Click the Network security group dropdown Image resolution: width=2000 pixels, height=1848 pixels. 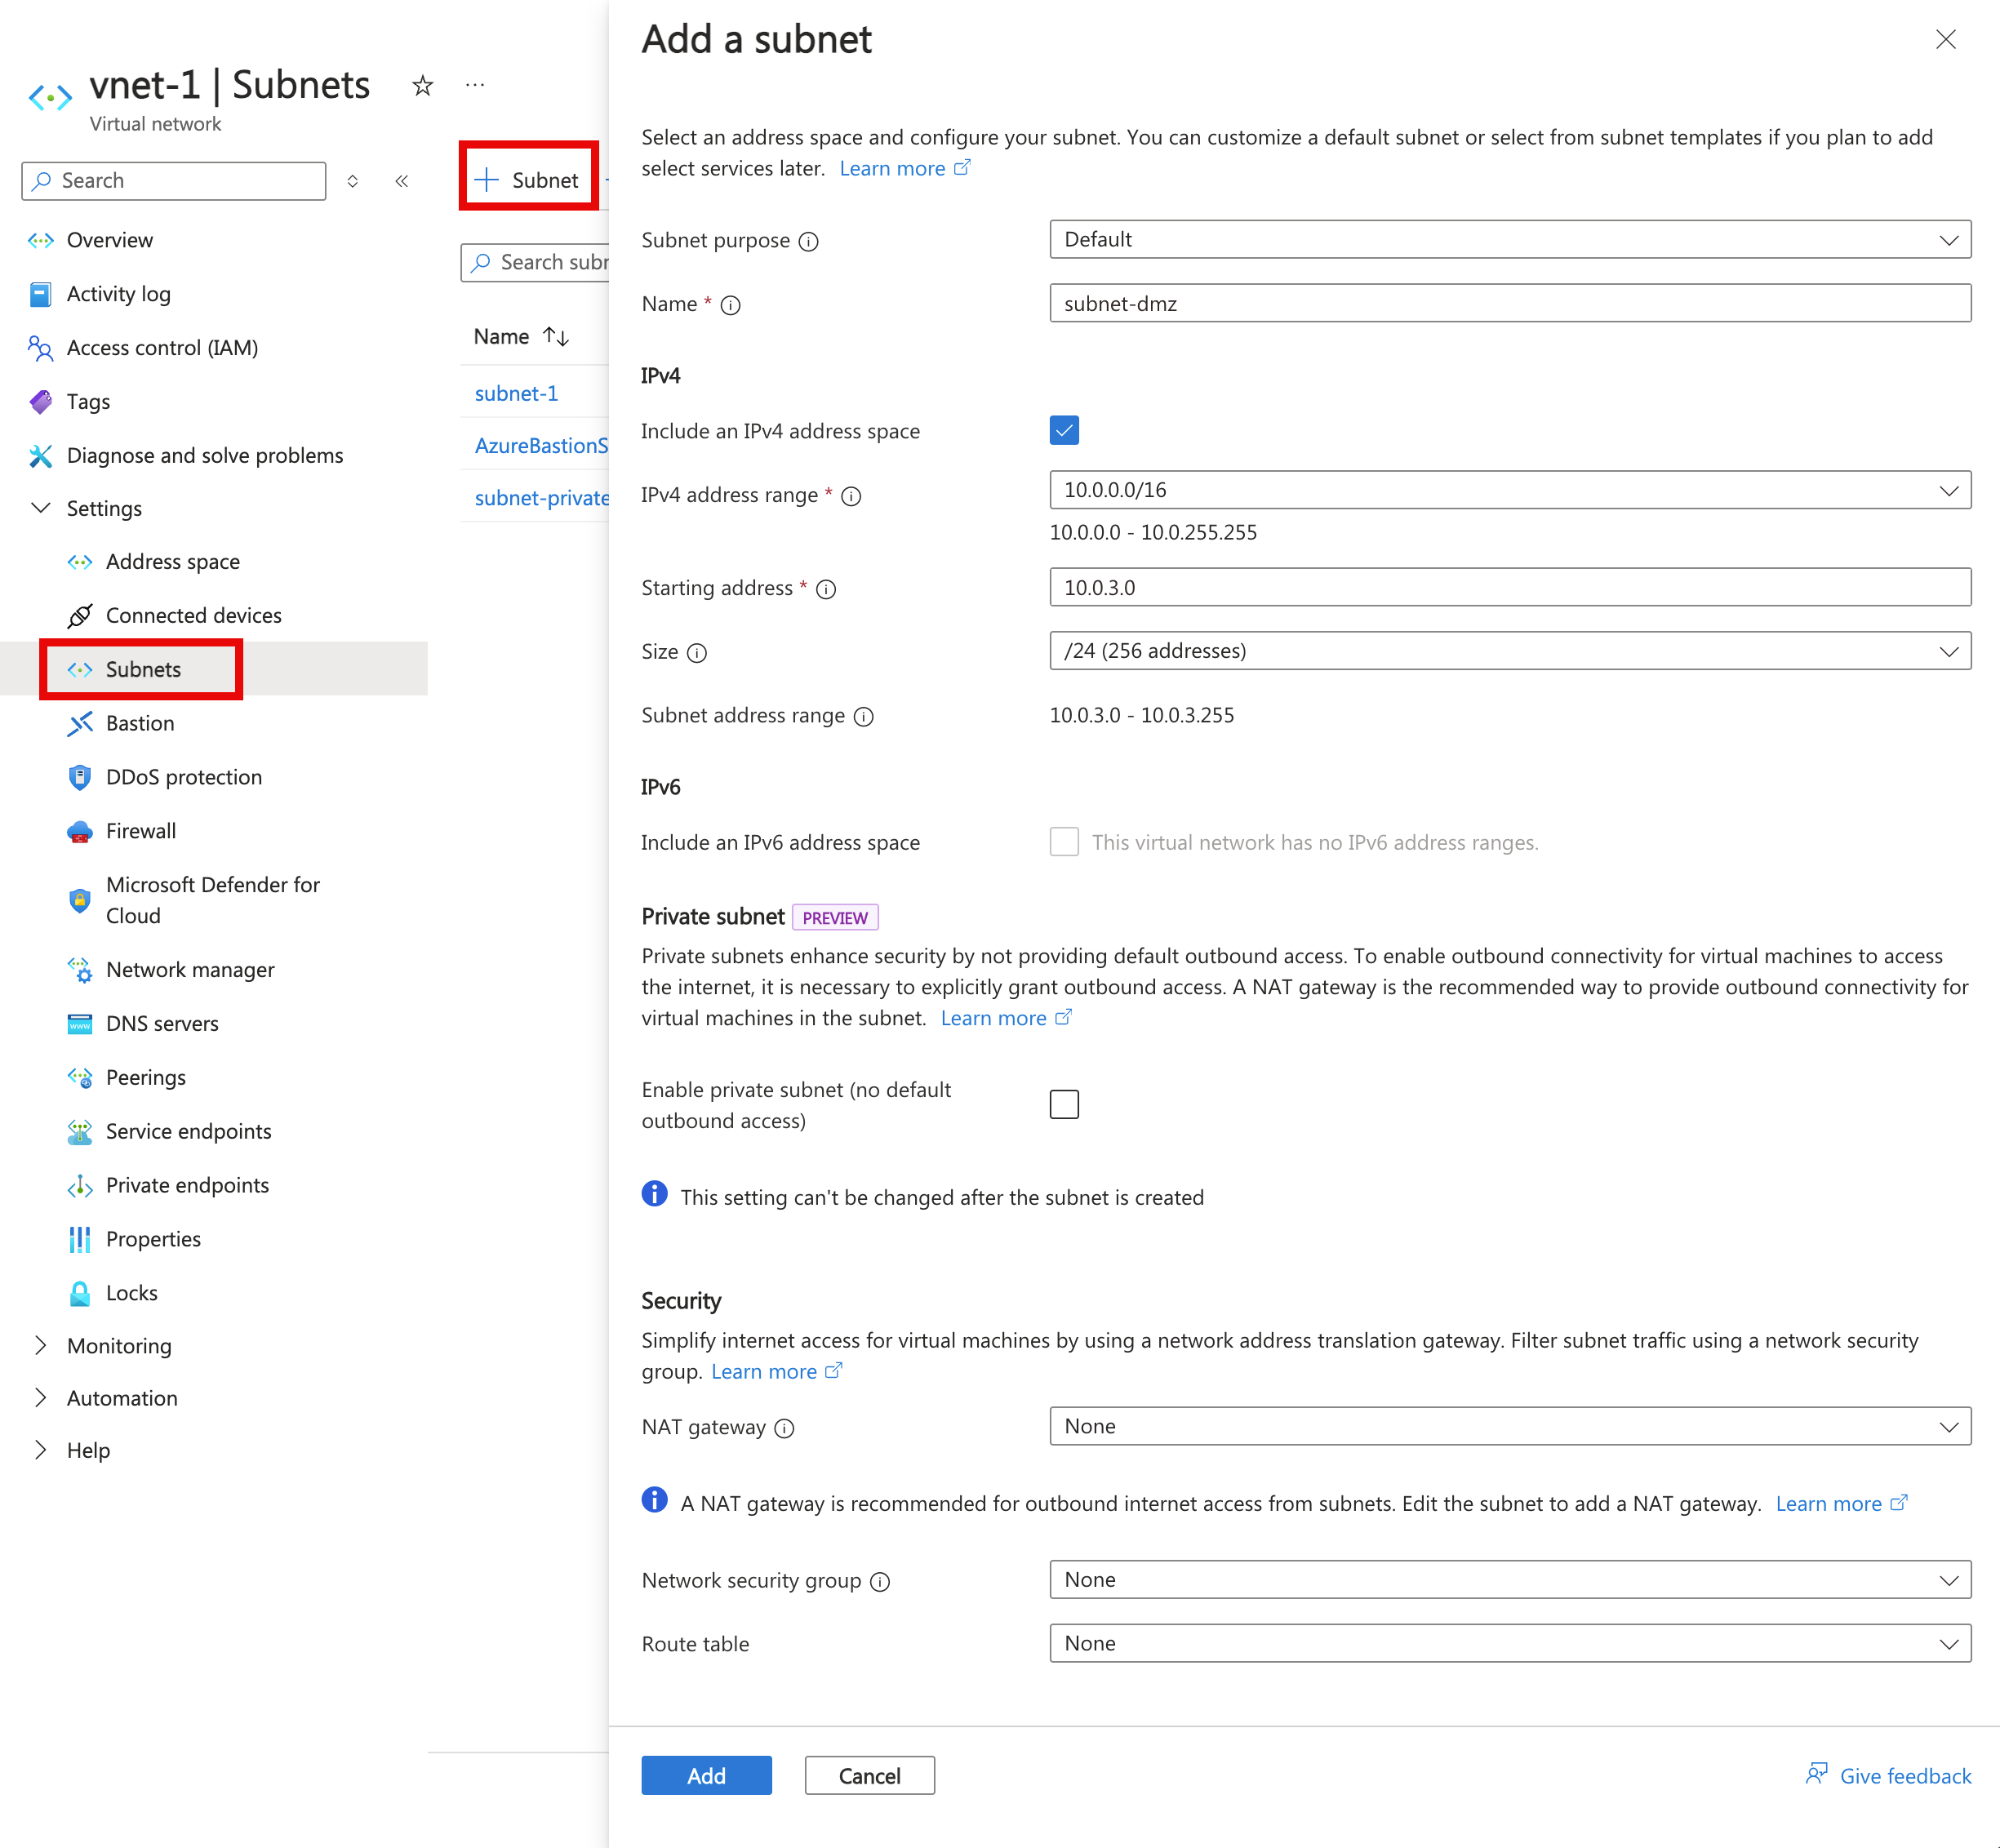click(x=1507, y=1578)
